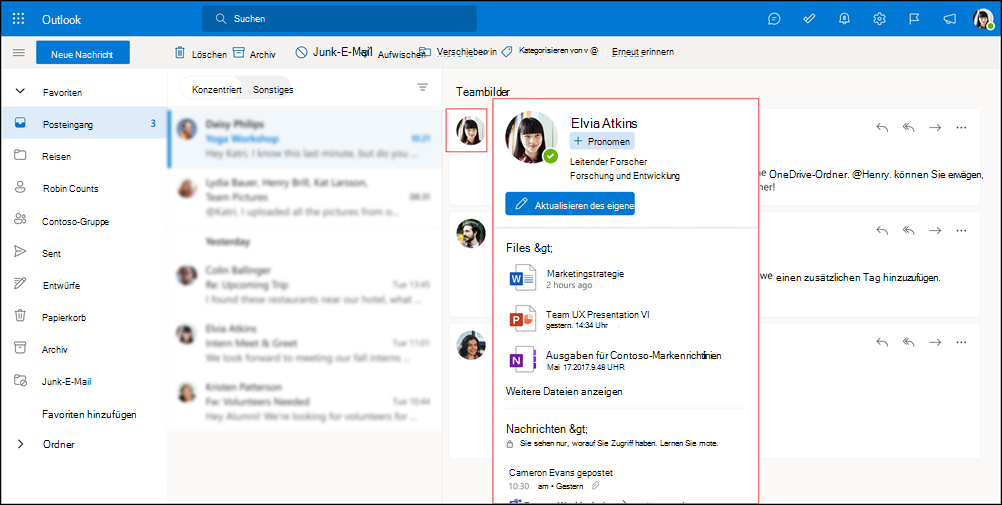Open more actions on first thread message
Image resolution: width=1002 pixels, height=505 pixels.
(961, 127)
